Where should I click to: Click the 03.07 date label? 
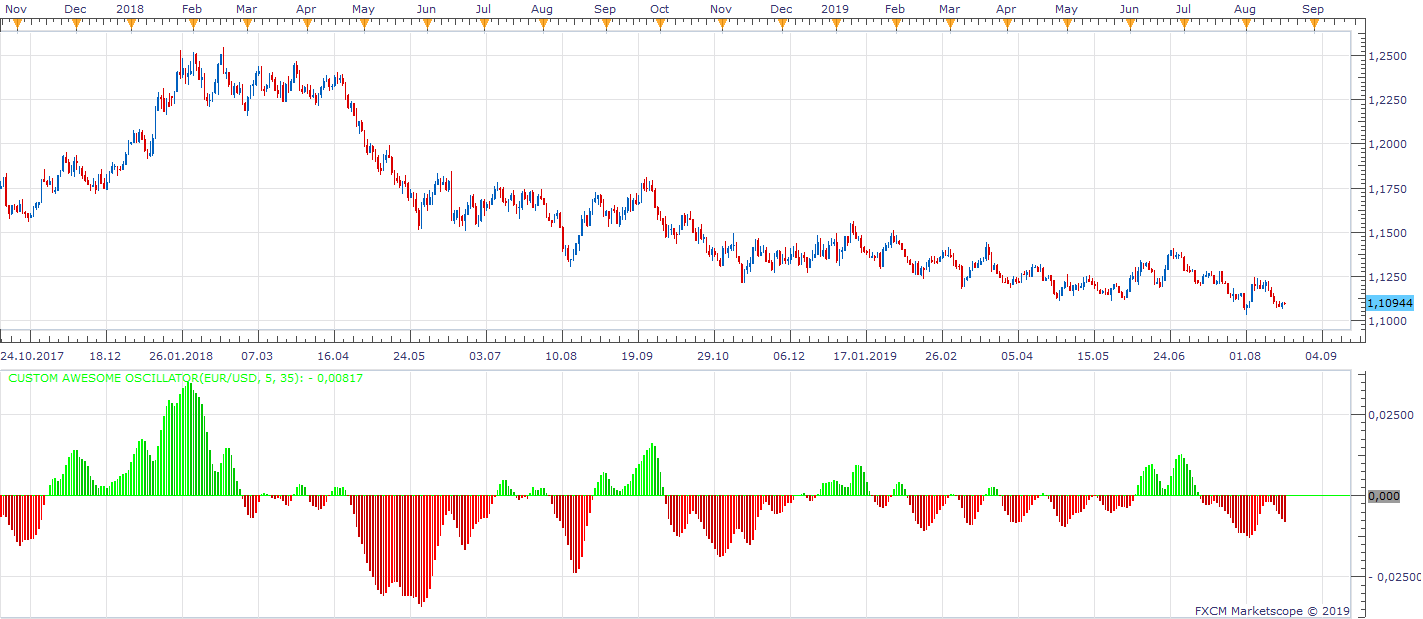(x=485, y=356)
